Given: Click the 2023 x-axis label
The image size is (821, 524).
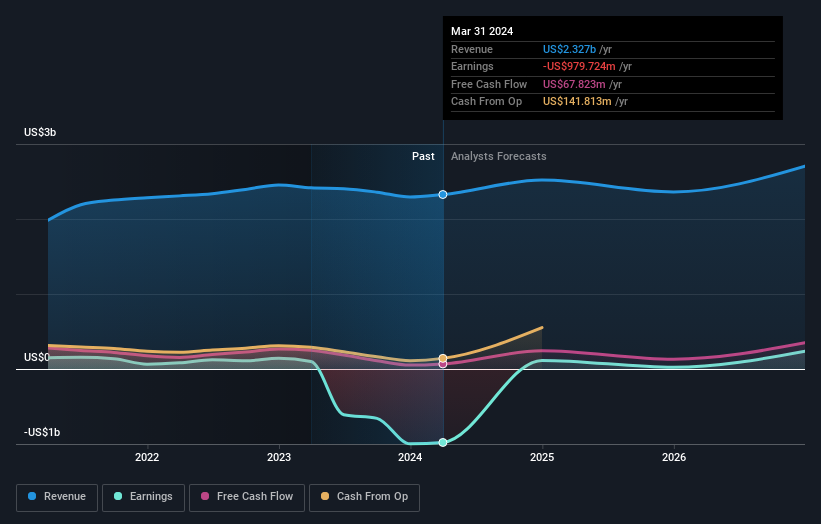Looking at the screenshot, I should pyautogui.click(x=279, y=458).
